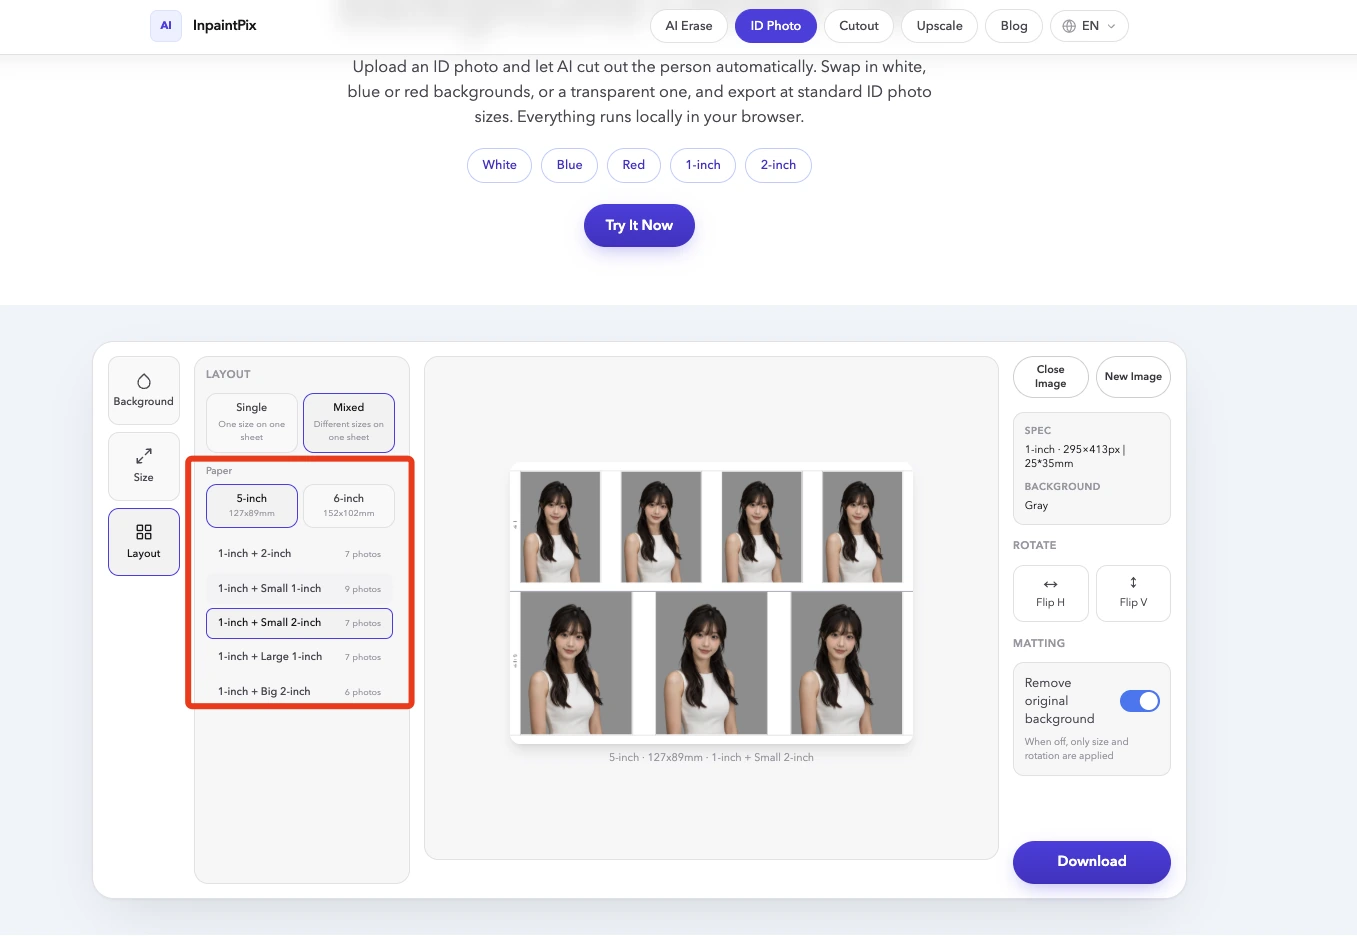Image resolution: width=1357 pixels, height=940 pixels.
Task: Click the Close Image button
Action: pyautogui.click(x=1050, y=377)
